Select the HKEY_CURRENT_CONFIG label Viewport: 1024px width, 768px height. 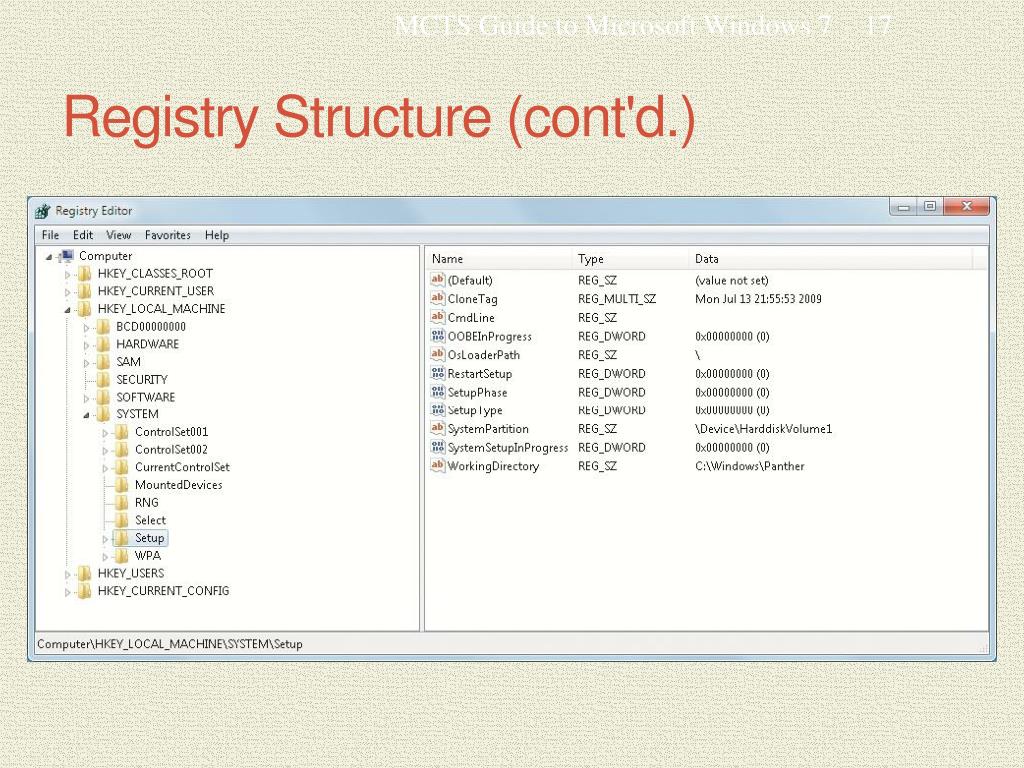tap(163, 591)
